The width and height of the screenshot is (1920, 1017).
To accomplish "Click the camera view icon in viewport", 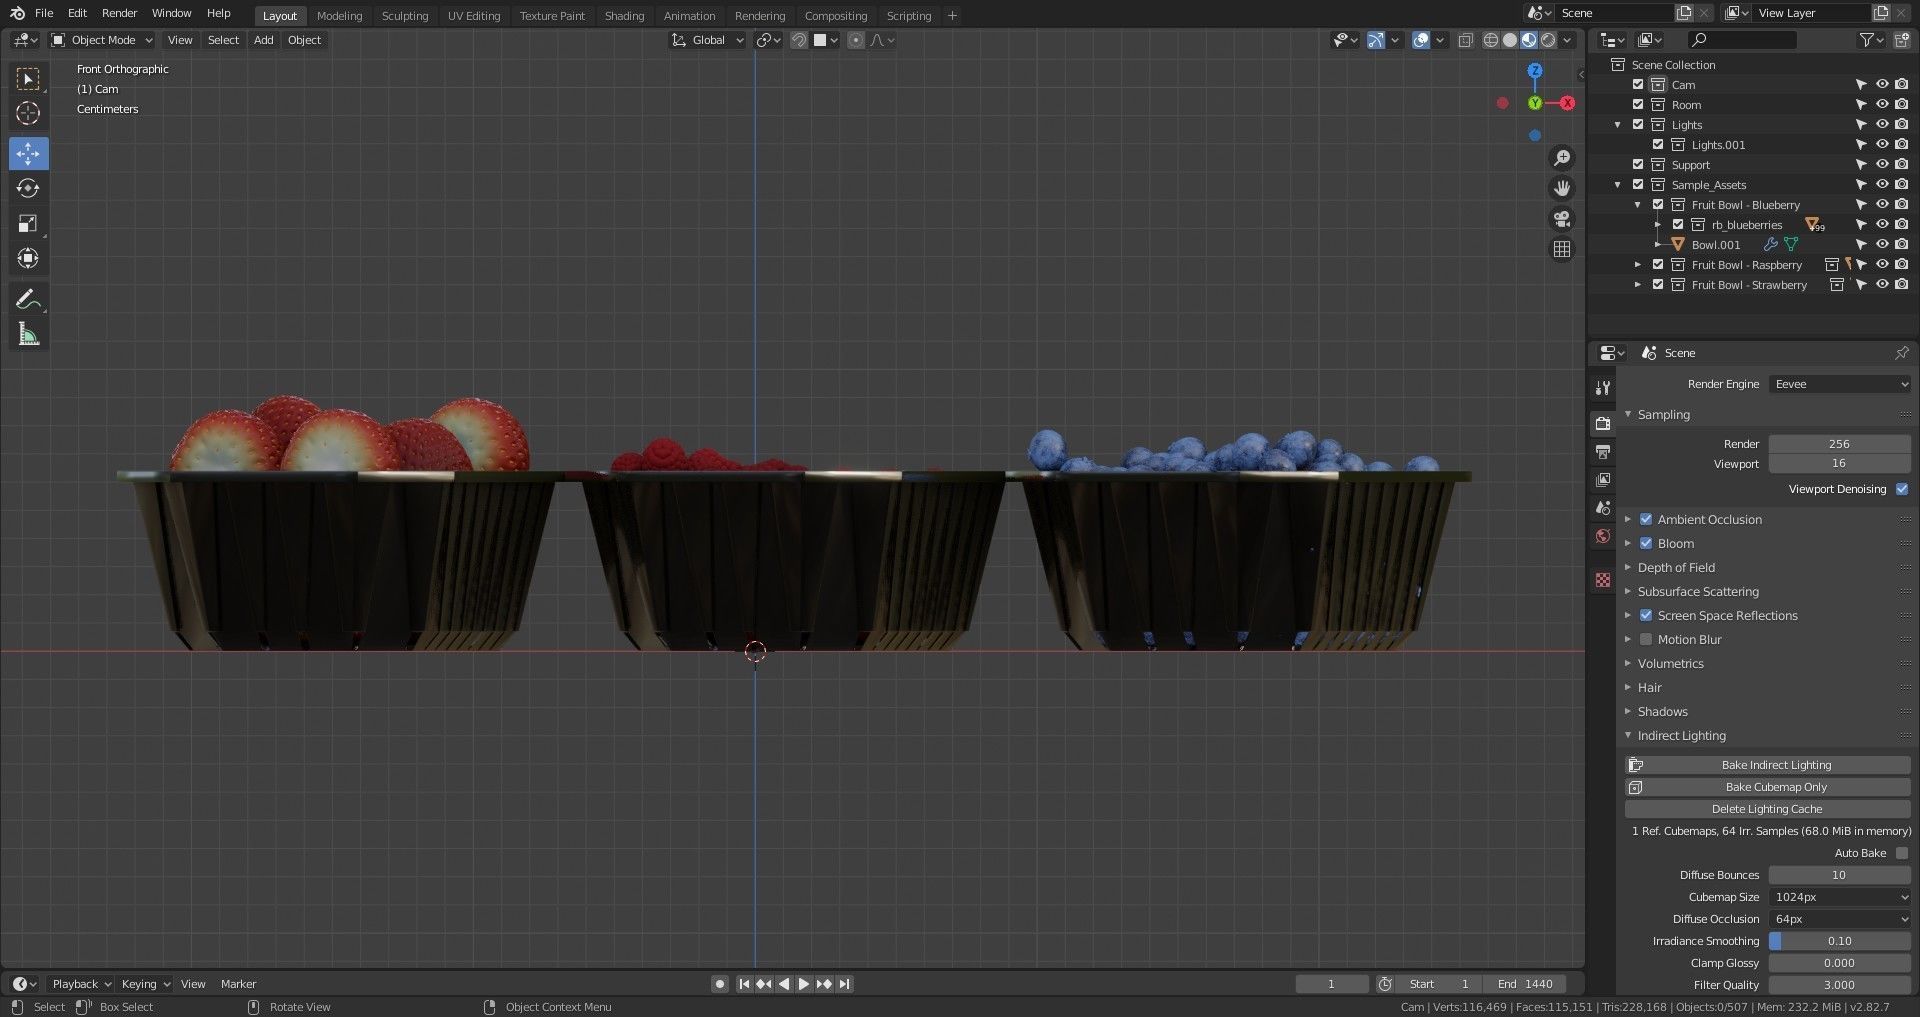I will click(x=1561, y=219).
